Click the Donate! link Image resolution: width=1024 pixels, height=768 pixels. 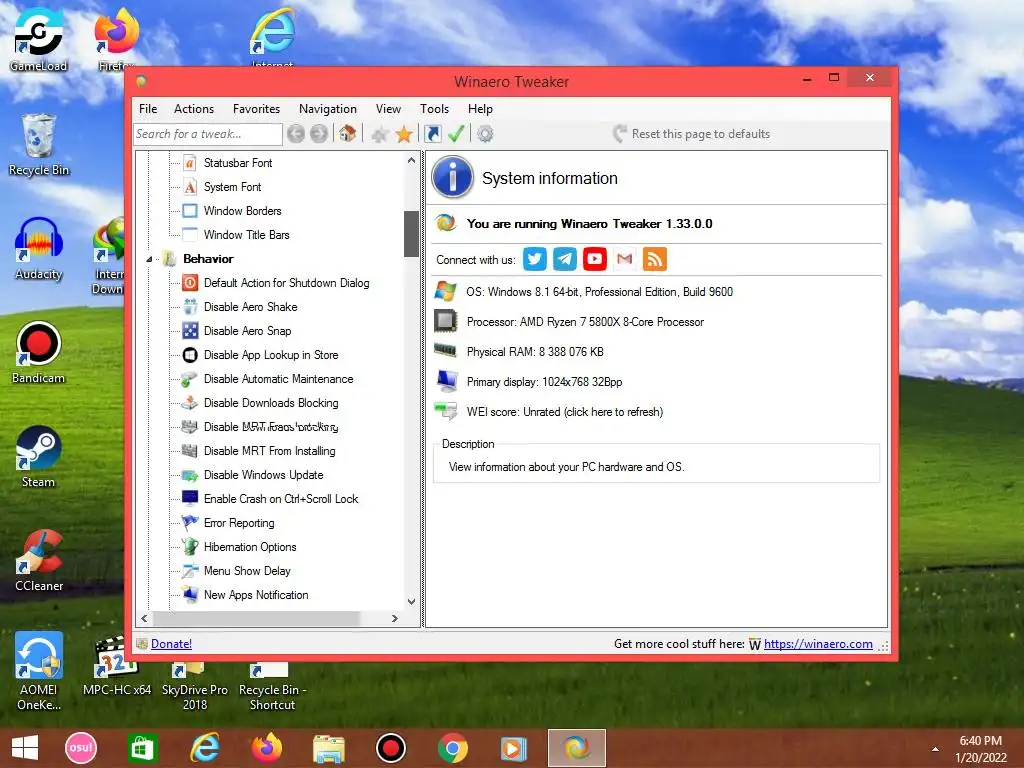pyautogui.click(x=171, y=644)
